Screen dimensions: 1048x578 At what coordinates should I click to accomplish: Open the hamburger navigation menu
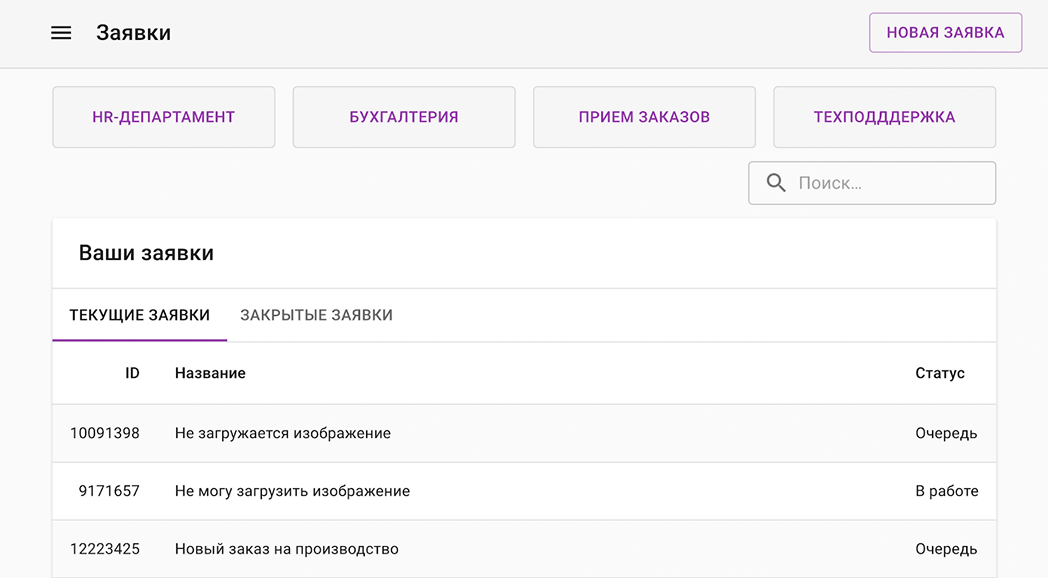click(x=61, y=33)
